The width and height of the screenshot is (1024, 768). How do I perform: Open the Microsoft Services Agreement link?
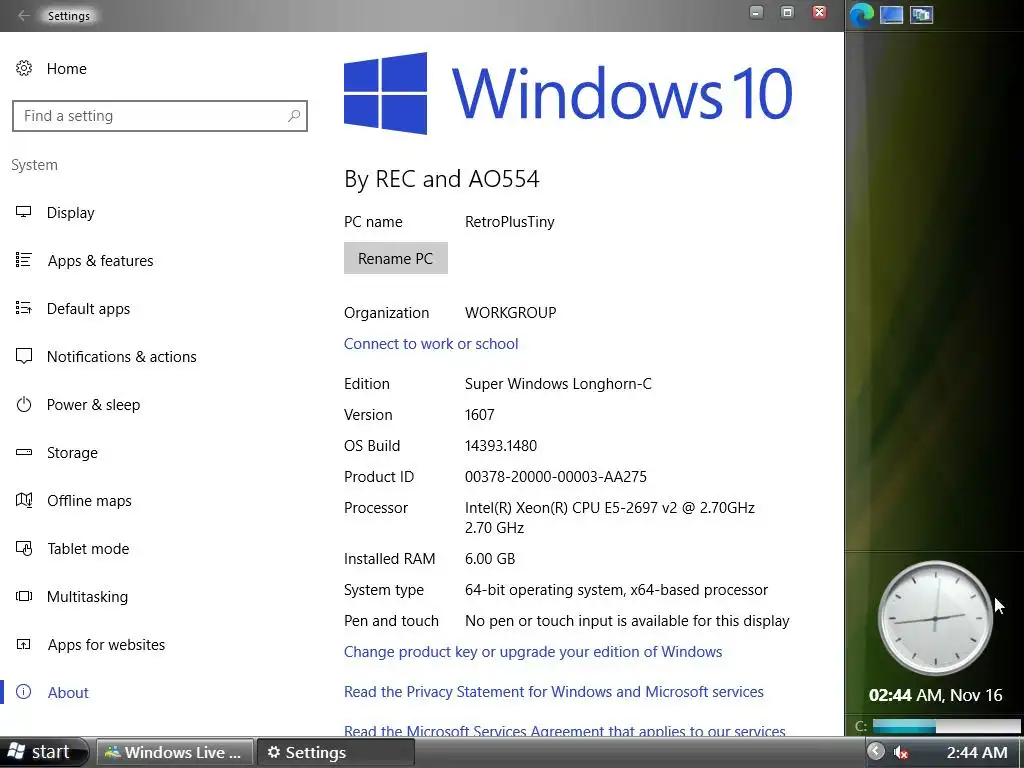point(564,730)
